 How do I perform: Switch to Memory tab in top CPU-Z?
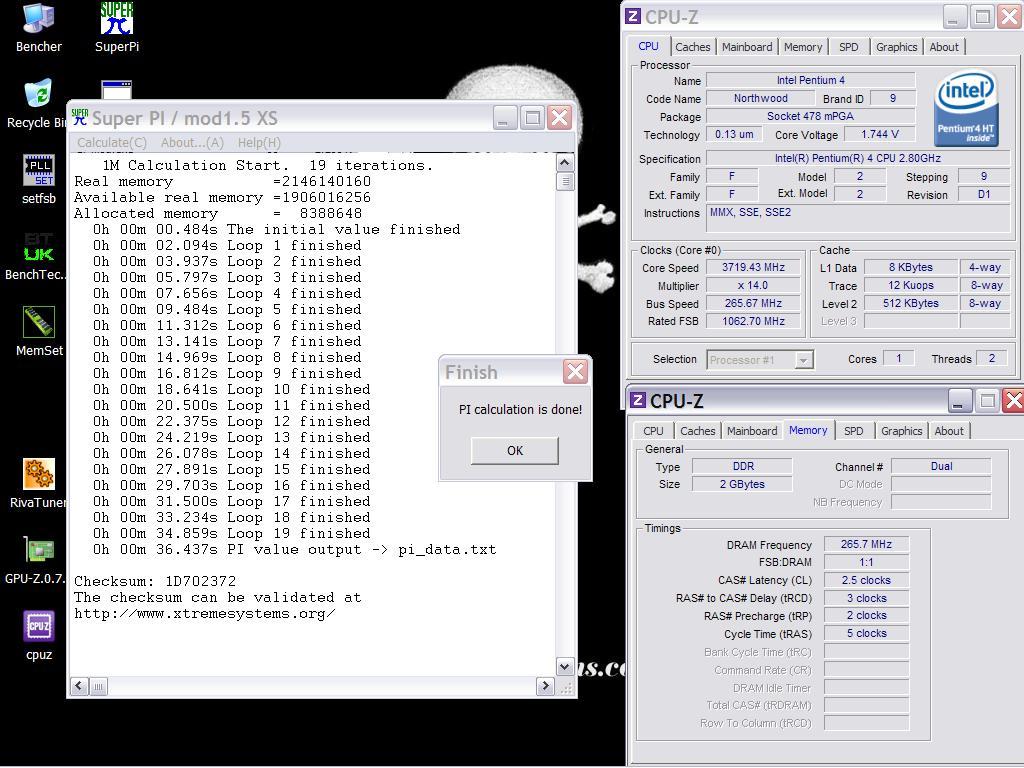click(x=803, y=47)
